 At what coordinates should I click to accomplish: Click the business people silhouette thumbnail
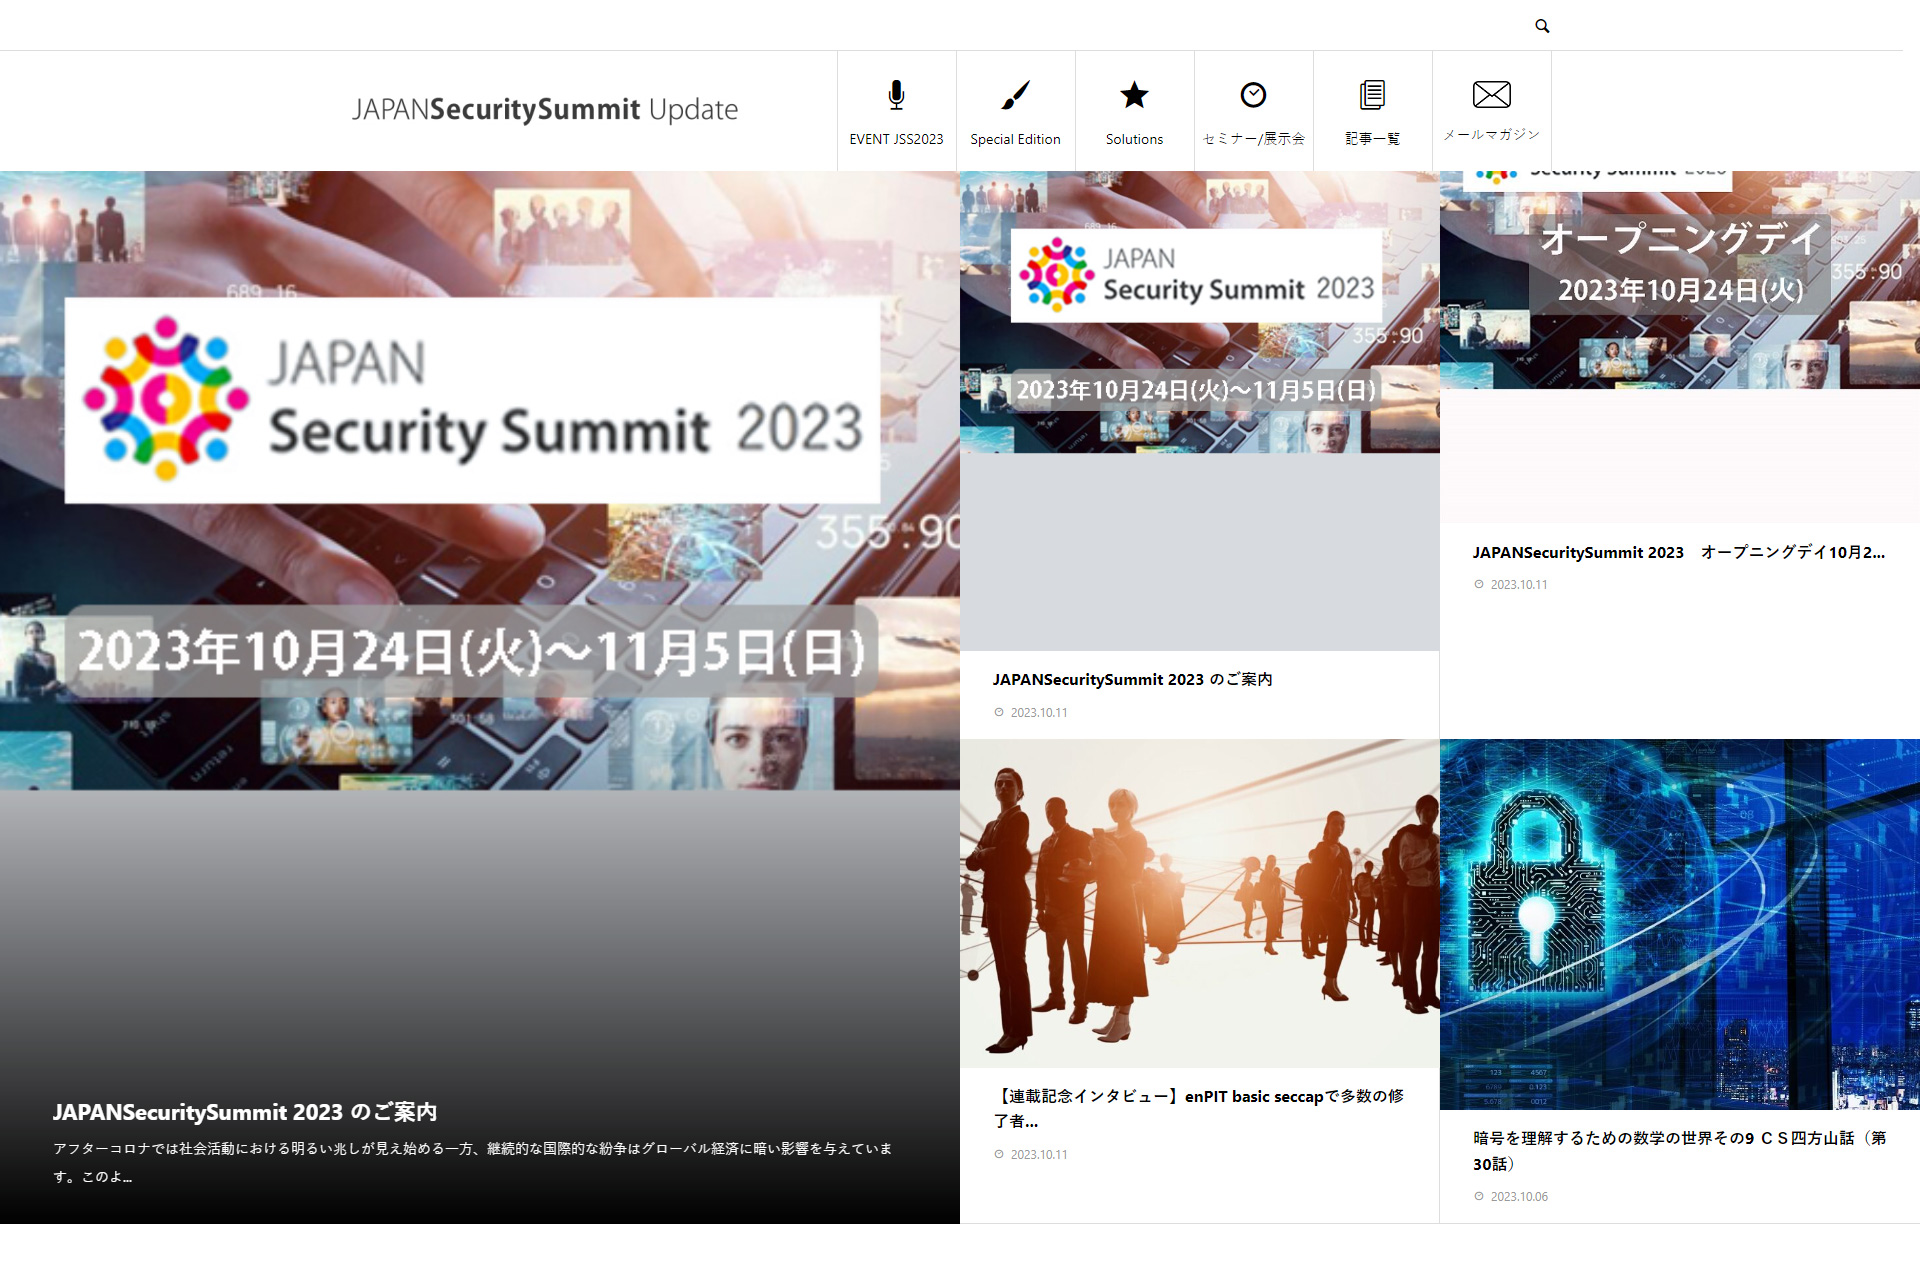tap(1199, 900)
